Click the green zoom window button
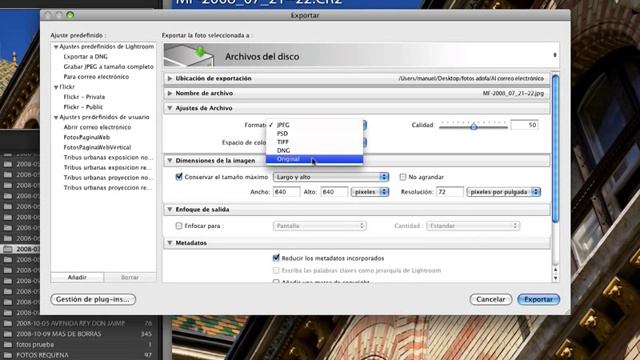Viewport: 640px width, 360px height. (x=70, y=15)
